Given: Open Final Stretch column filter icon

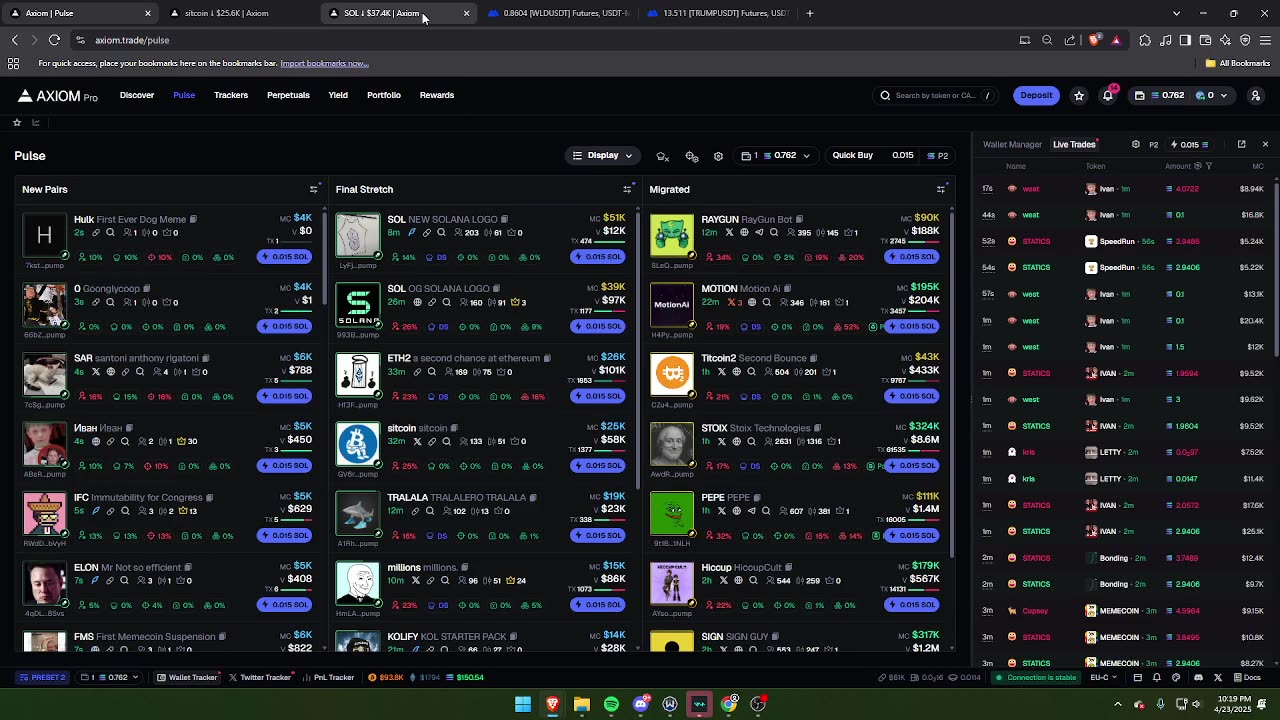Looking at the screenshot, I should point(627,189).
